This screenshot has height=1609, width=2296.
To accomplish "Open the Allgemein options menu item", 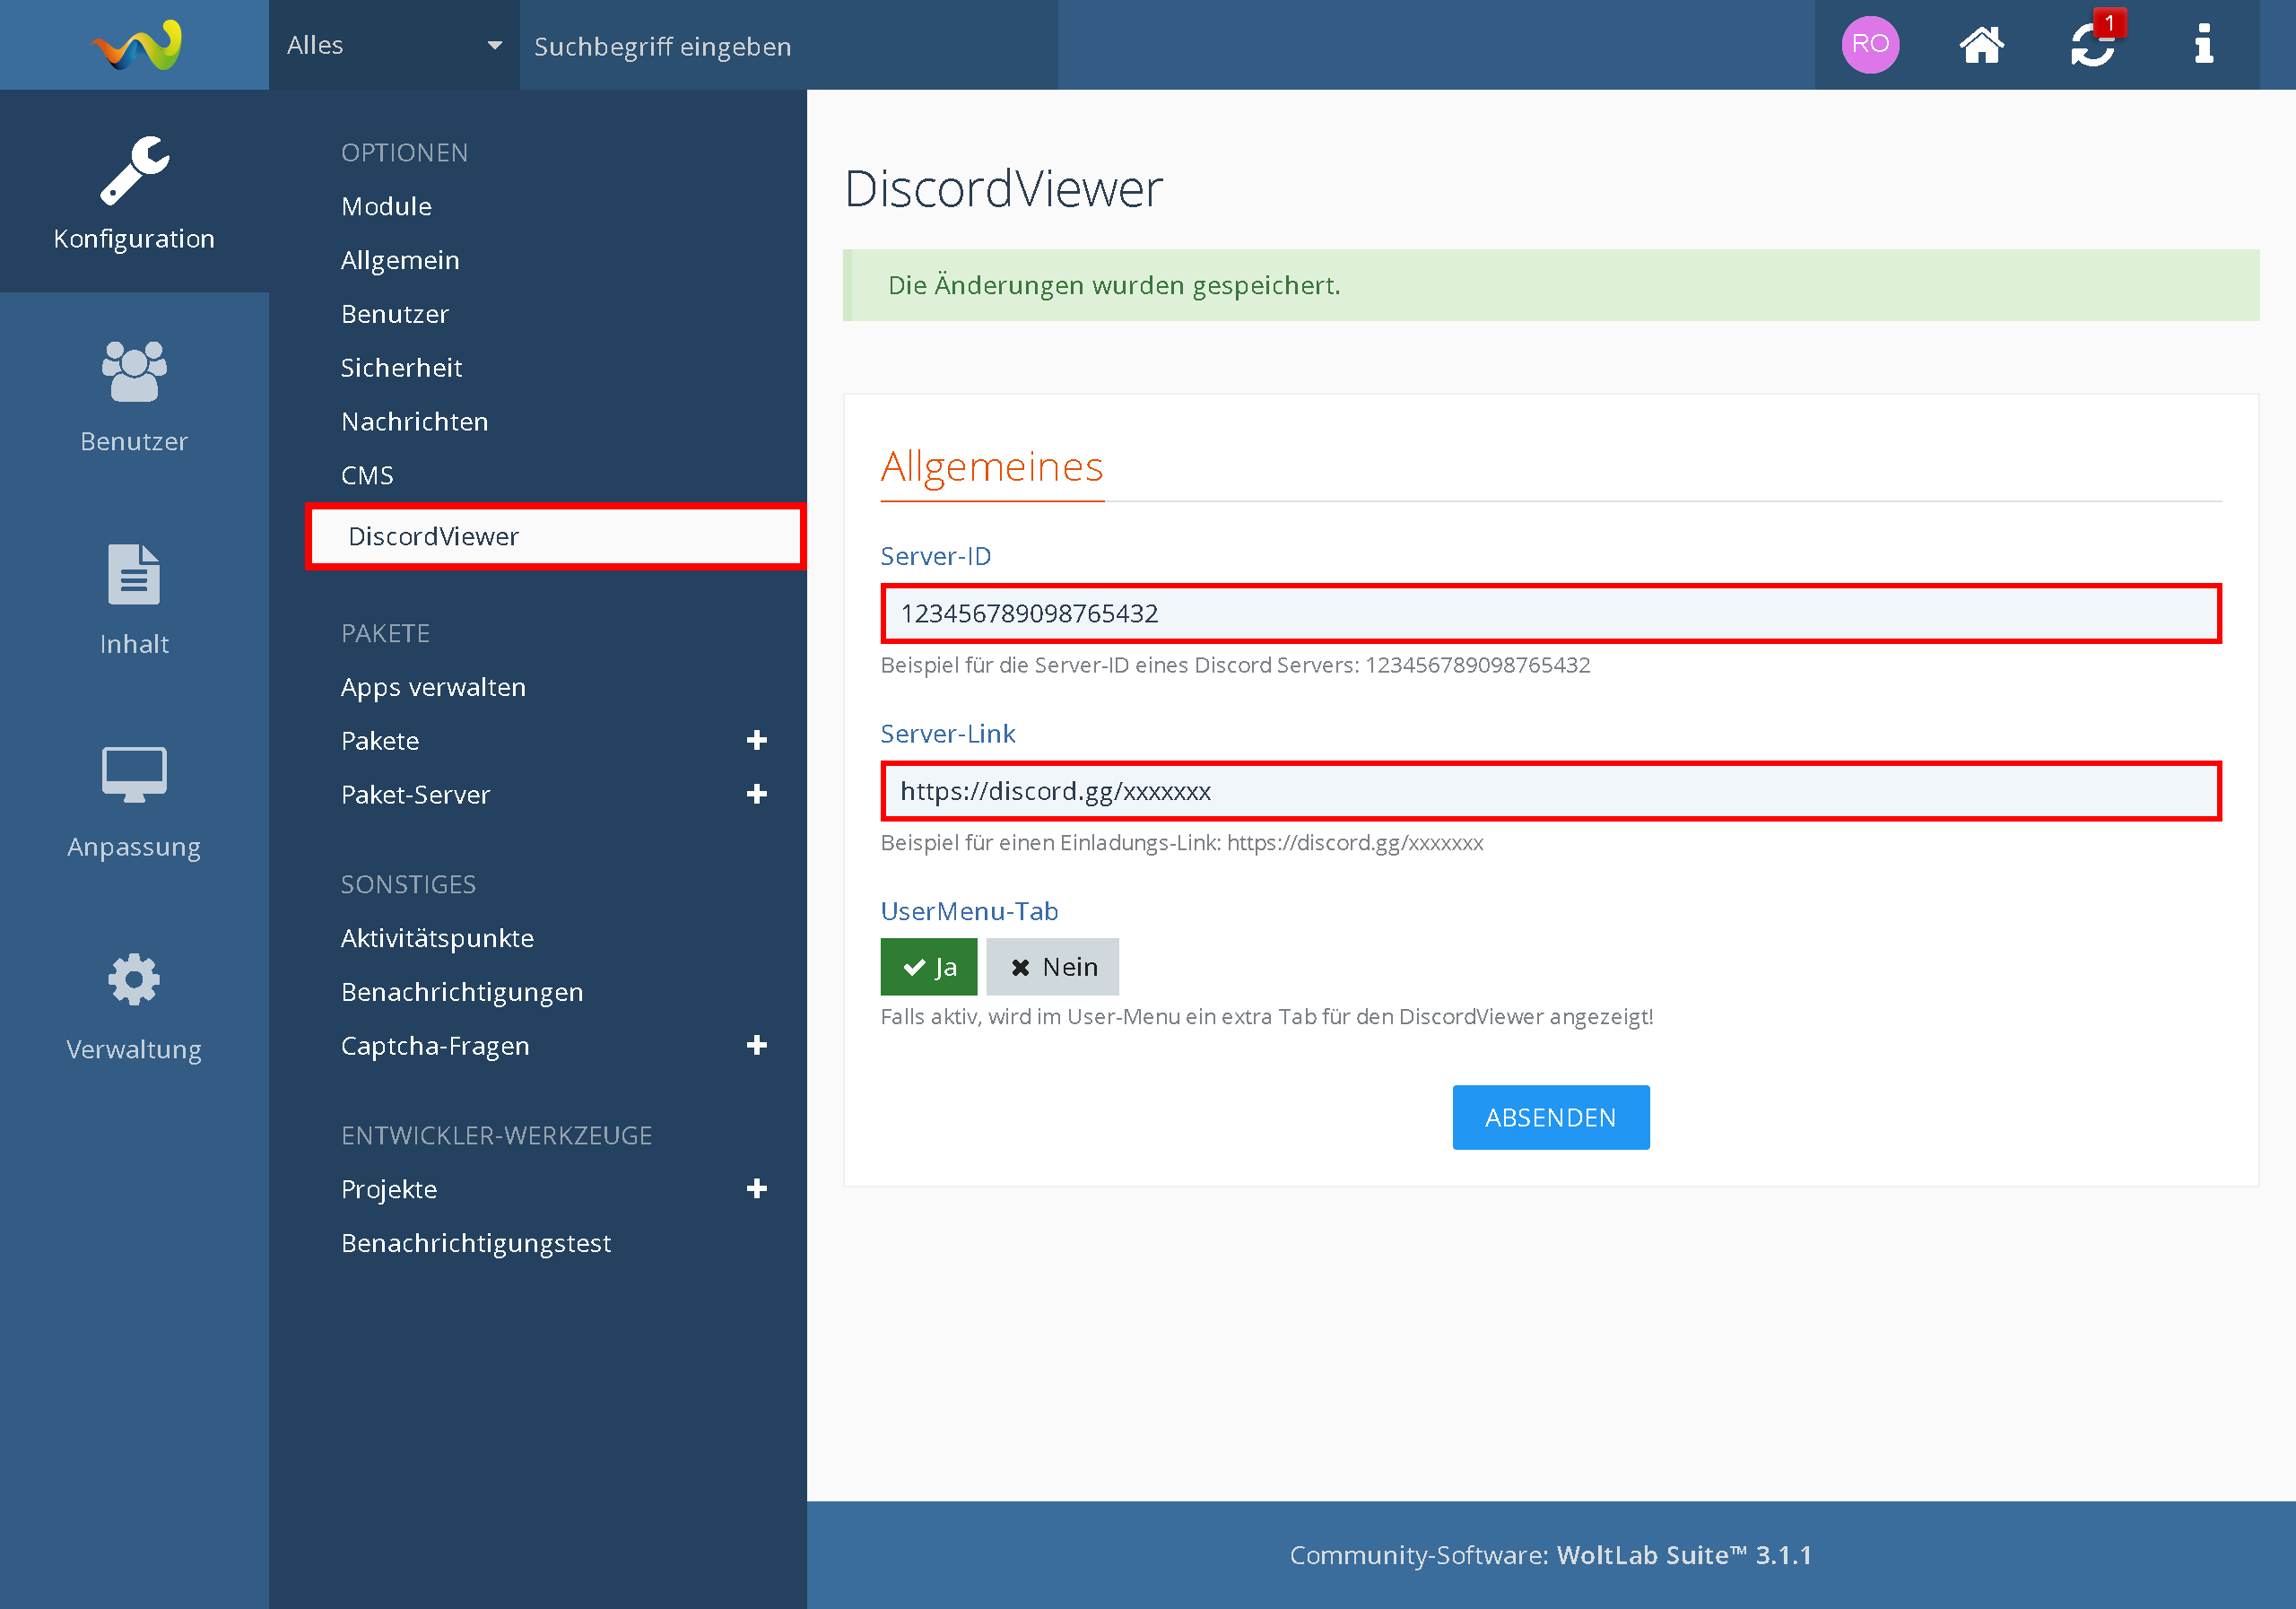I will click(x=400, y=260).
